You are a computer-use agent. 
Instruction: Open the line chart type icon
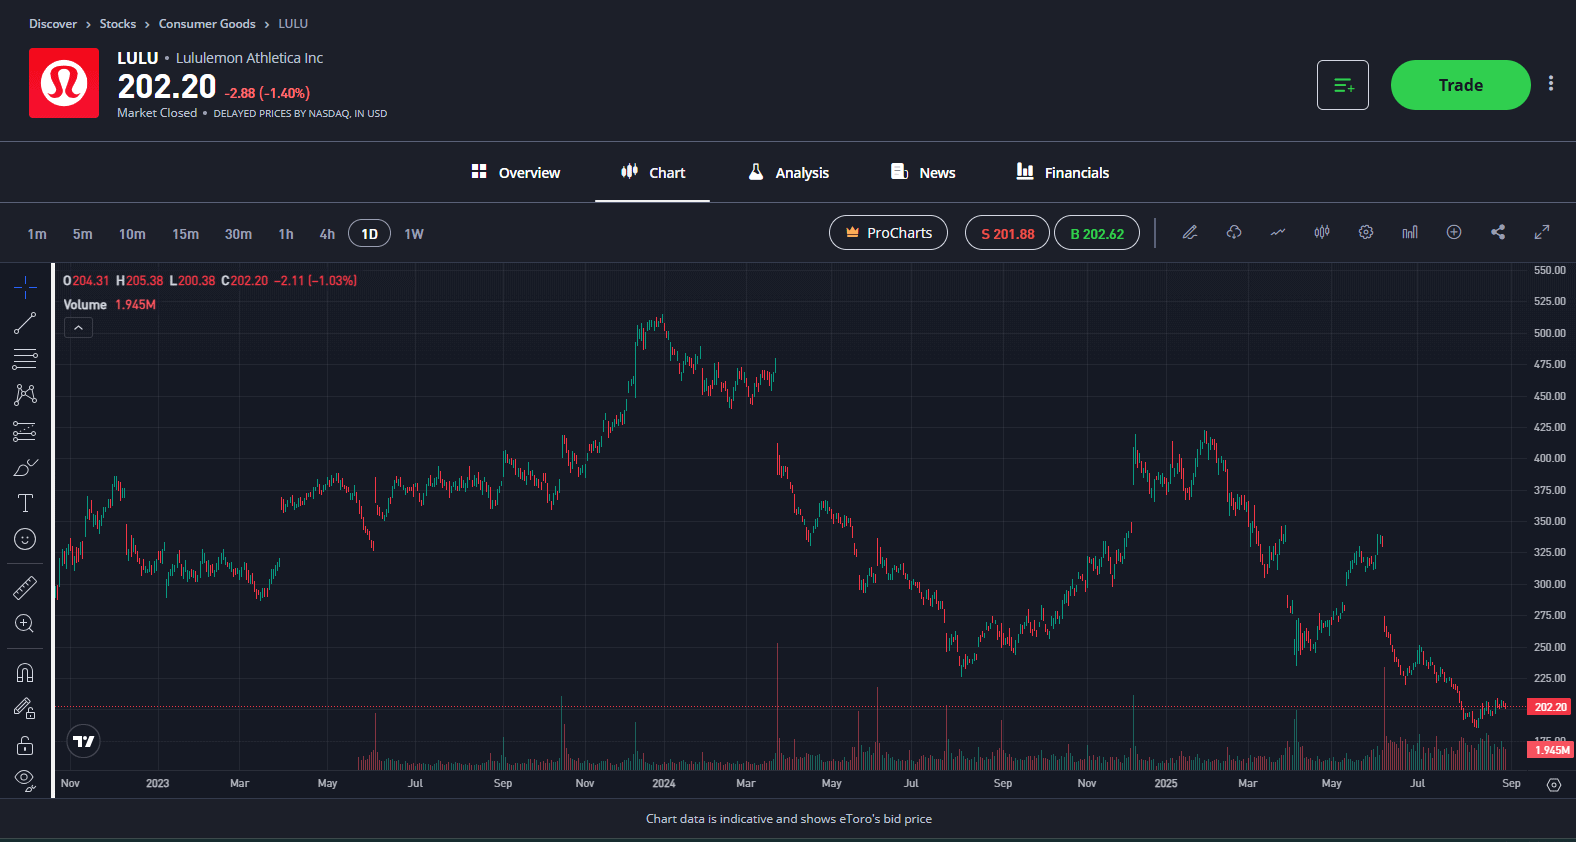[x=1278, y=232]
